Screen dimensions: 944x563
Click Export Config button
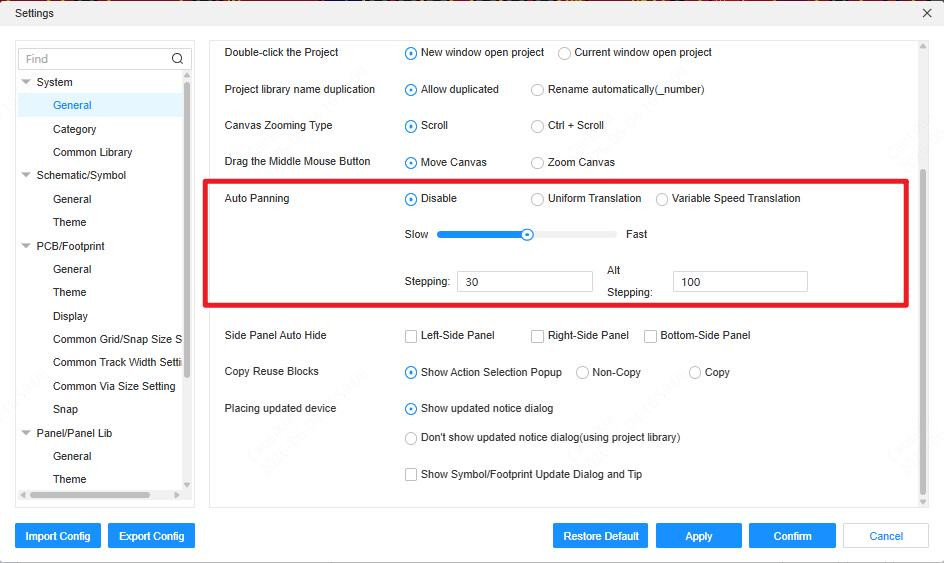pos(151,536)
